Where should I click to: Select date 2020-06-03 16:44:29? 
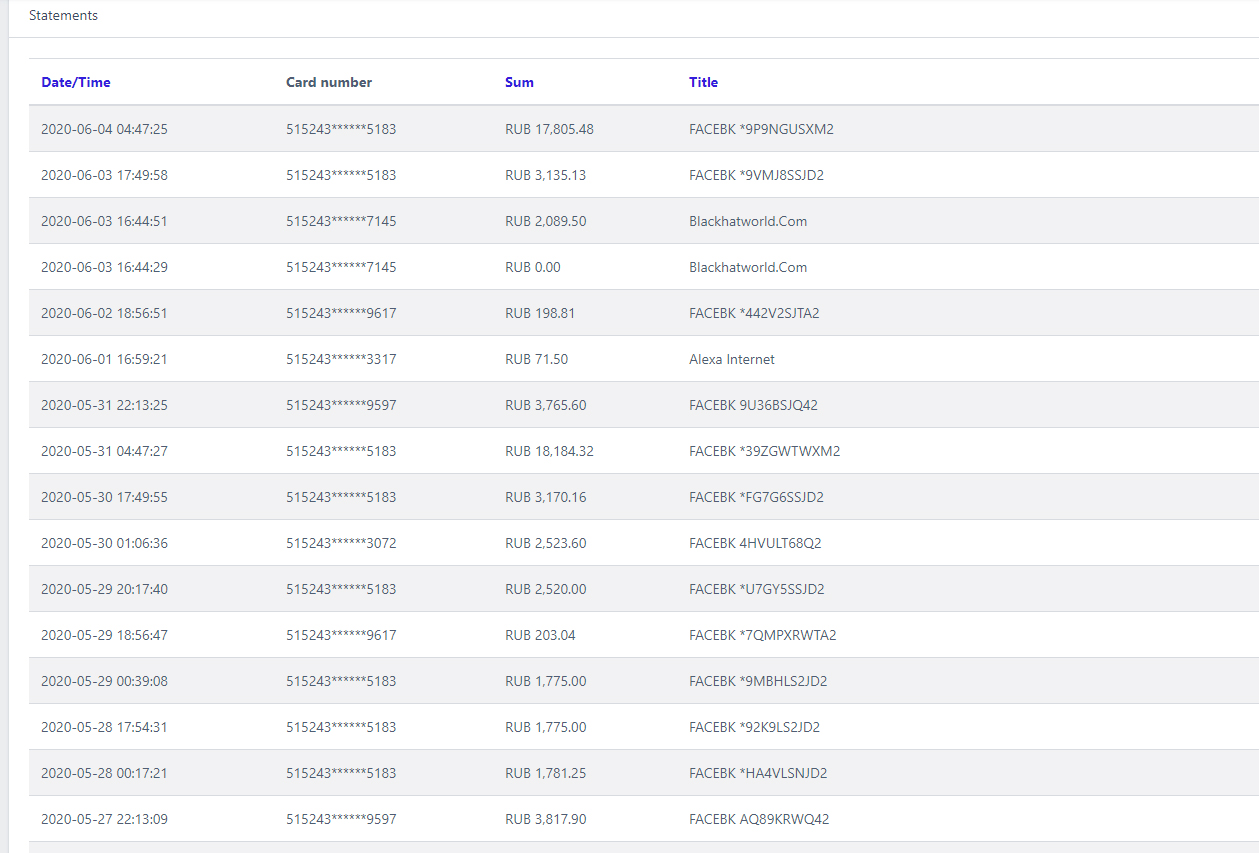[104, 267]
